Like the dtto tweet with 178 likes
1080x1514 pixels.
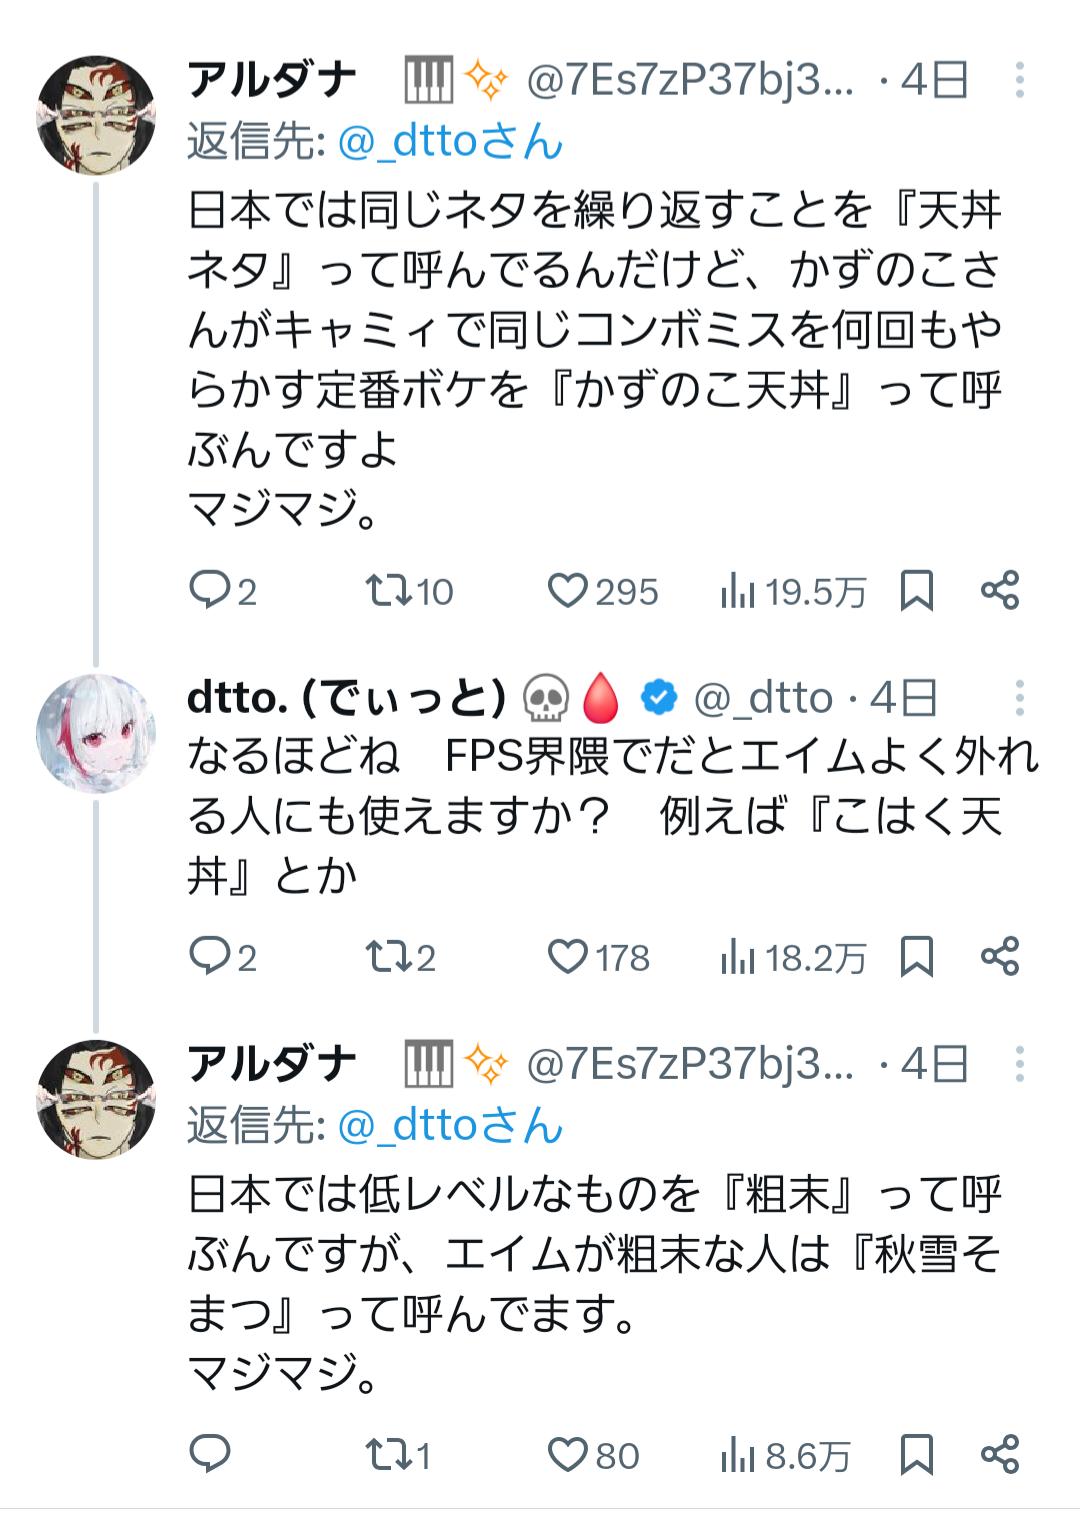click(x=568, y=957)
